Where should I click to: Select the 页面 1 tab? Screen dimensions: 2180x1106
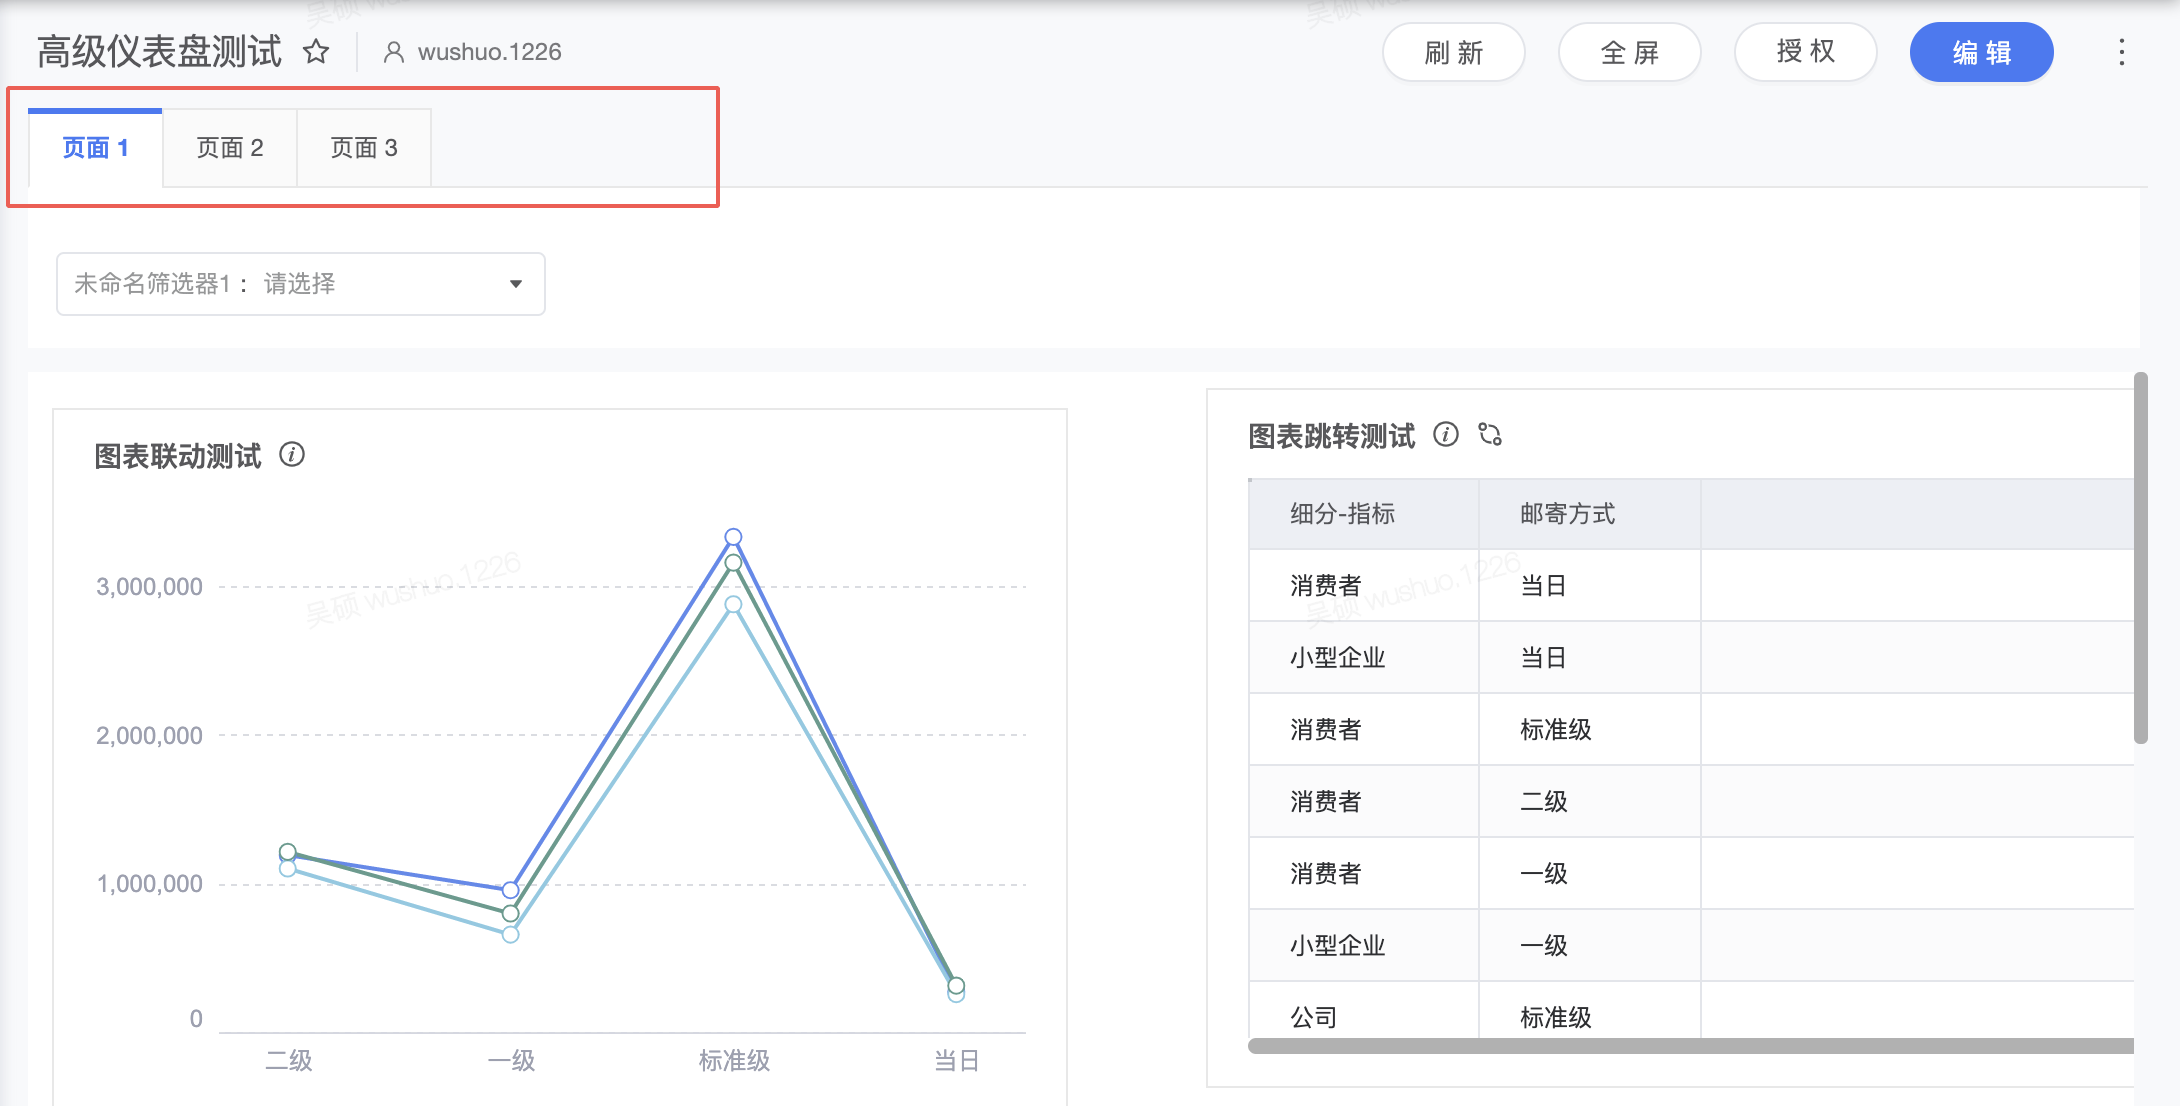pyautogui.click(x=95, y=148)
